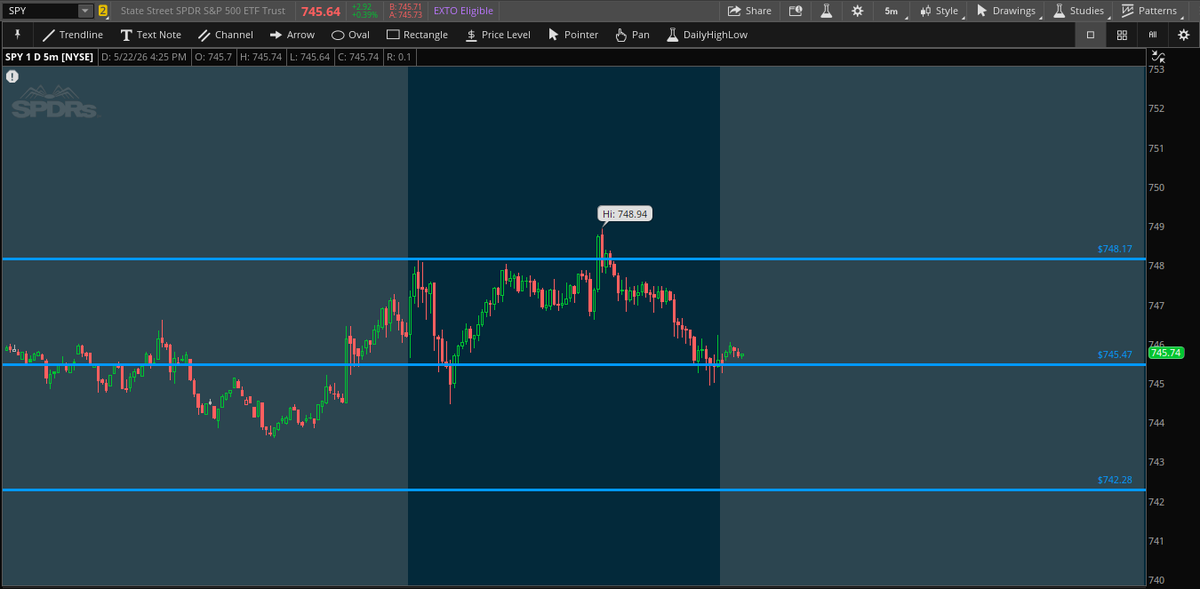Click the State Street SPDR S&P 500 ETF Trust title
This screenshot has width=1200, height=589.
tap(202, 11)
